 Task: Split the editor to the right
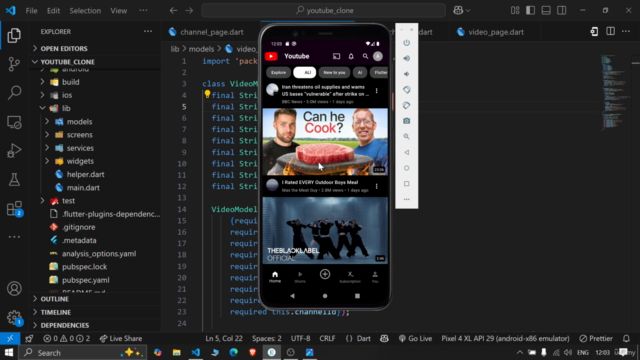pos(611,31)
